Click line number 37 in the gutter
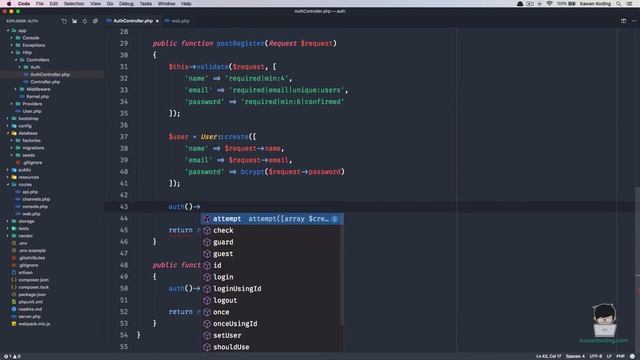The width and height of the screenshot is (640, 360). click(124, 137)
